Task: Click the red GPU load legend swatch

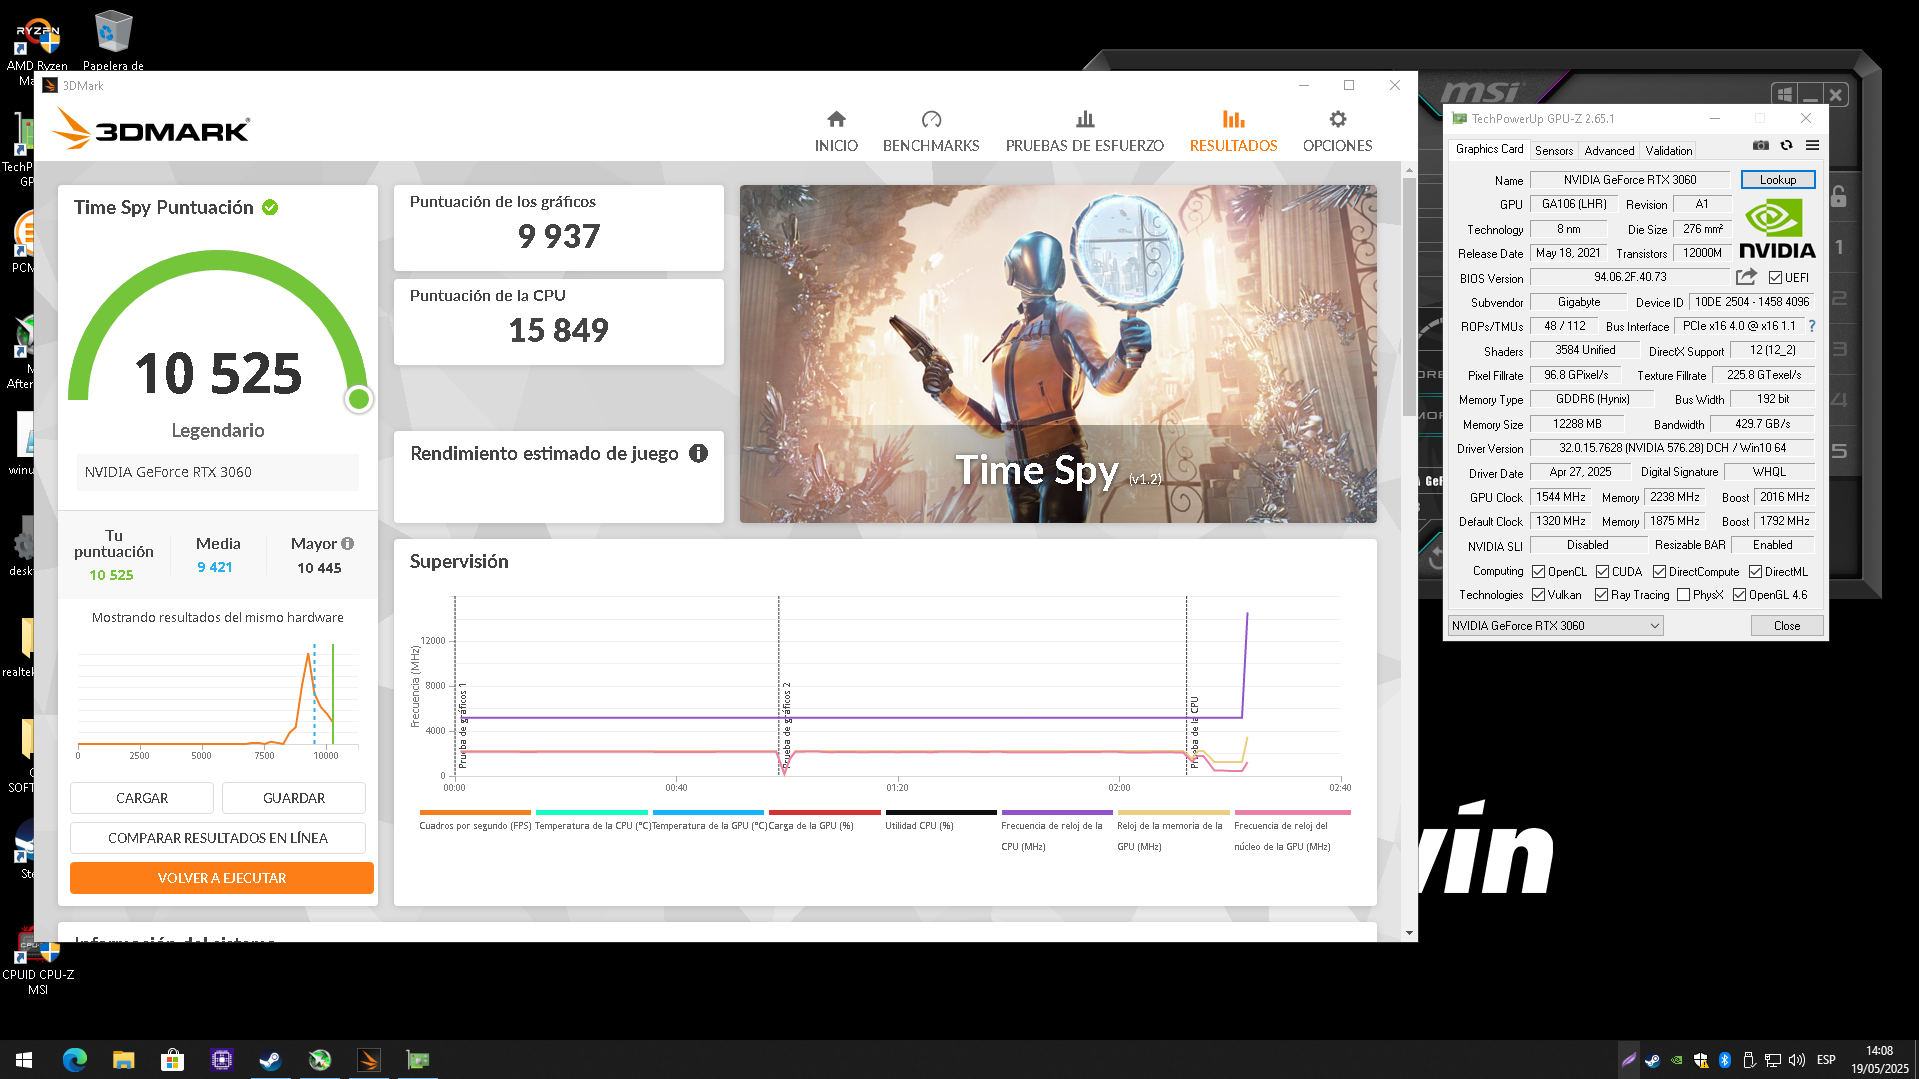Action: tap(824, 812)
